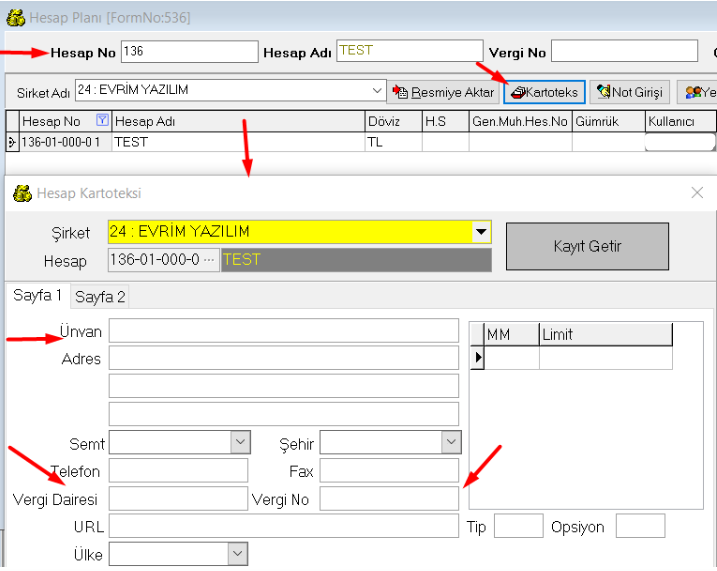717x571 pixels.
Task: Expand the Semt dropdown list
Action: [240, 442]
